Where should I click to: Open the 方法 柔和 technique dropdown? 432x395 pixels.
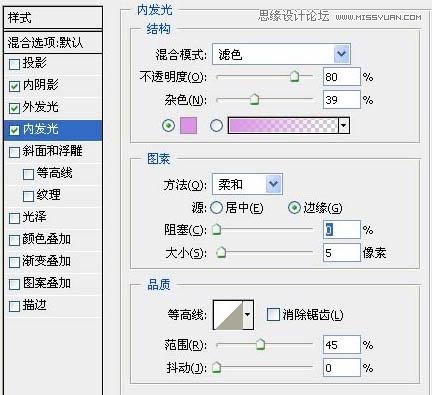[x=247, y=184]
